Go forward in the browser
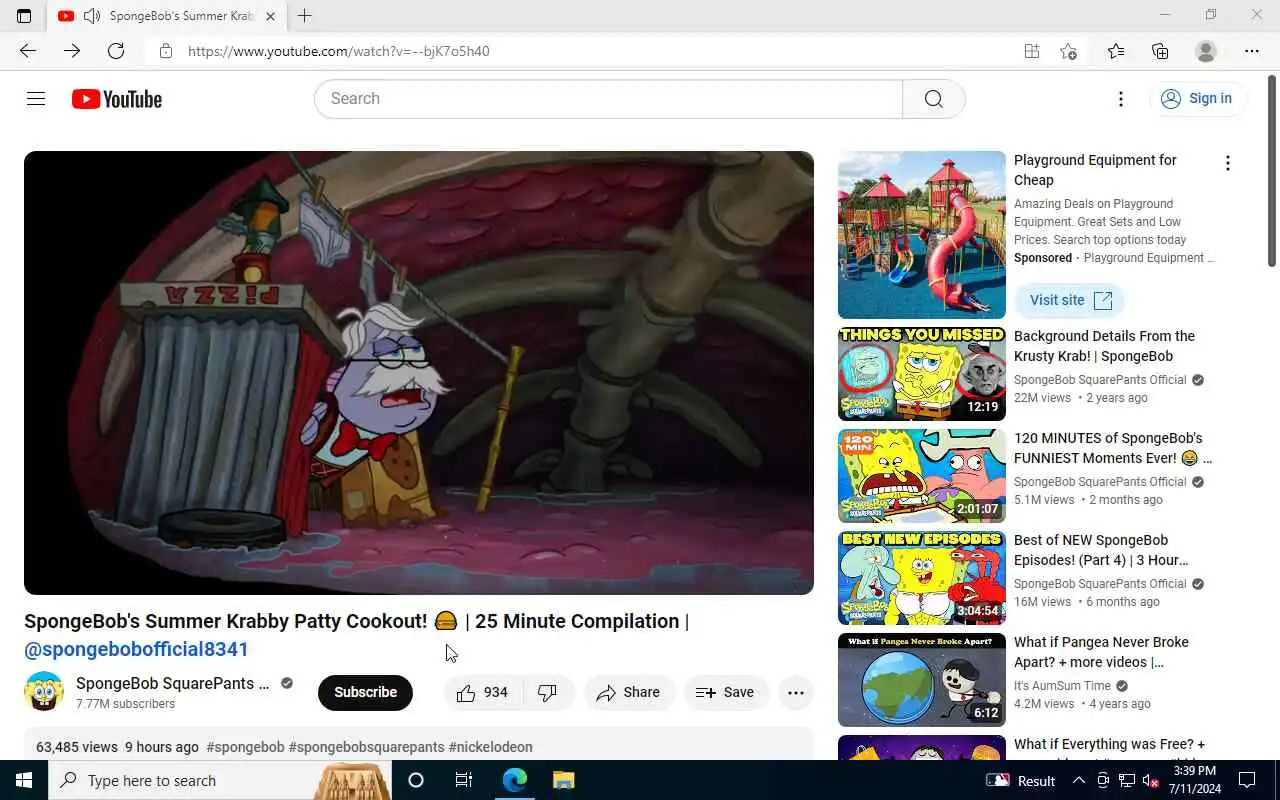 72,51
